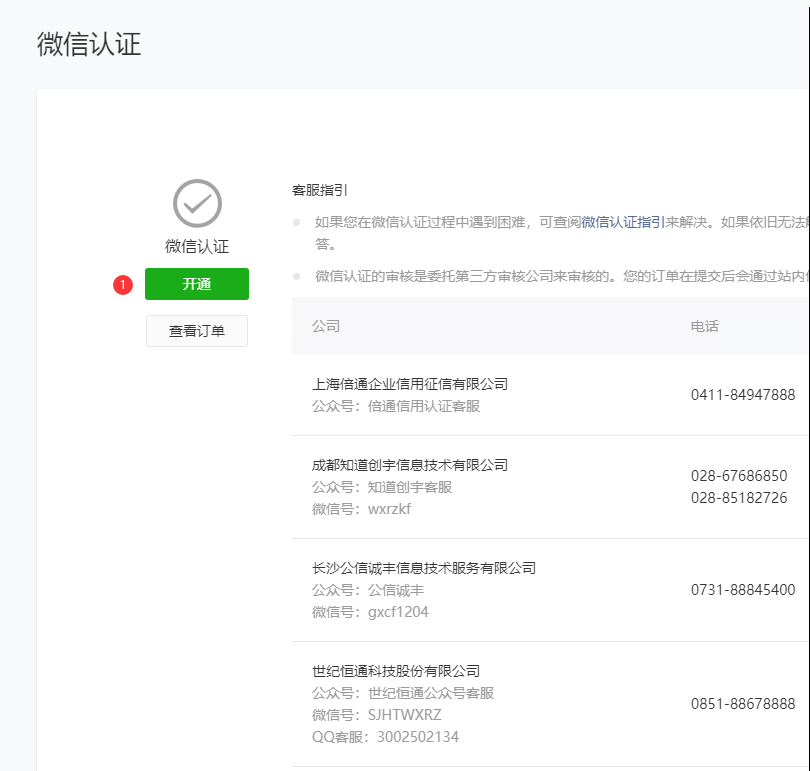Select phone number 028-67686850
This screenshot has height=771, width=810.
click(739, 476)
